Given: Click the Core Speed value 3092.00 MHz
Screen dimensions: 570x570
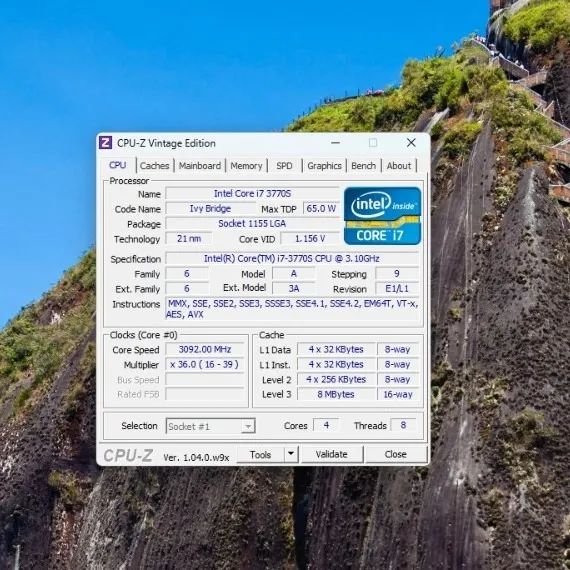Looking at the screenshot, I should coord(205,349).
